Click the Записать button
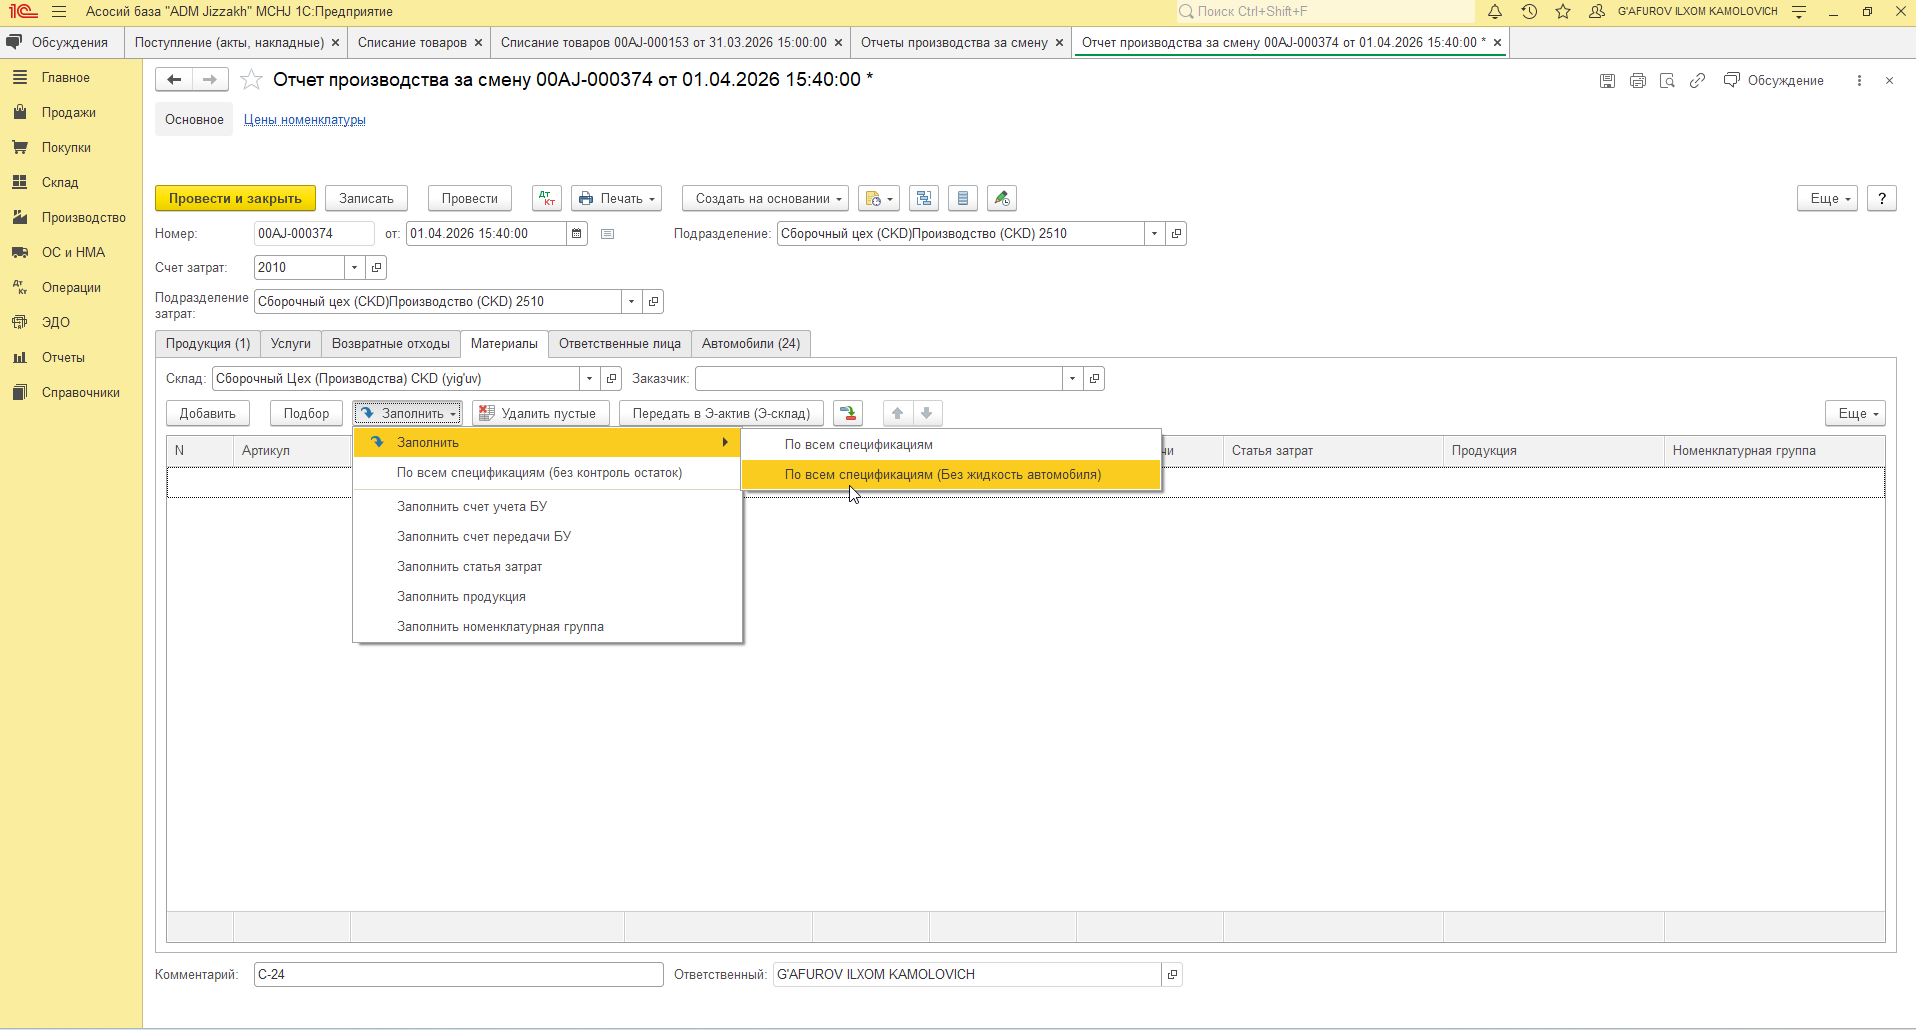This screenshot has width=1916, height=1030. coord(366,198)
